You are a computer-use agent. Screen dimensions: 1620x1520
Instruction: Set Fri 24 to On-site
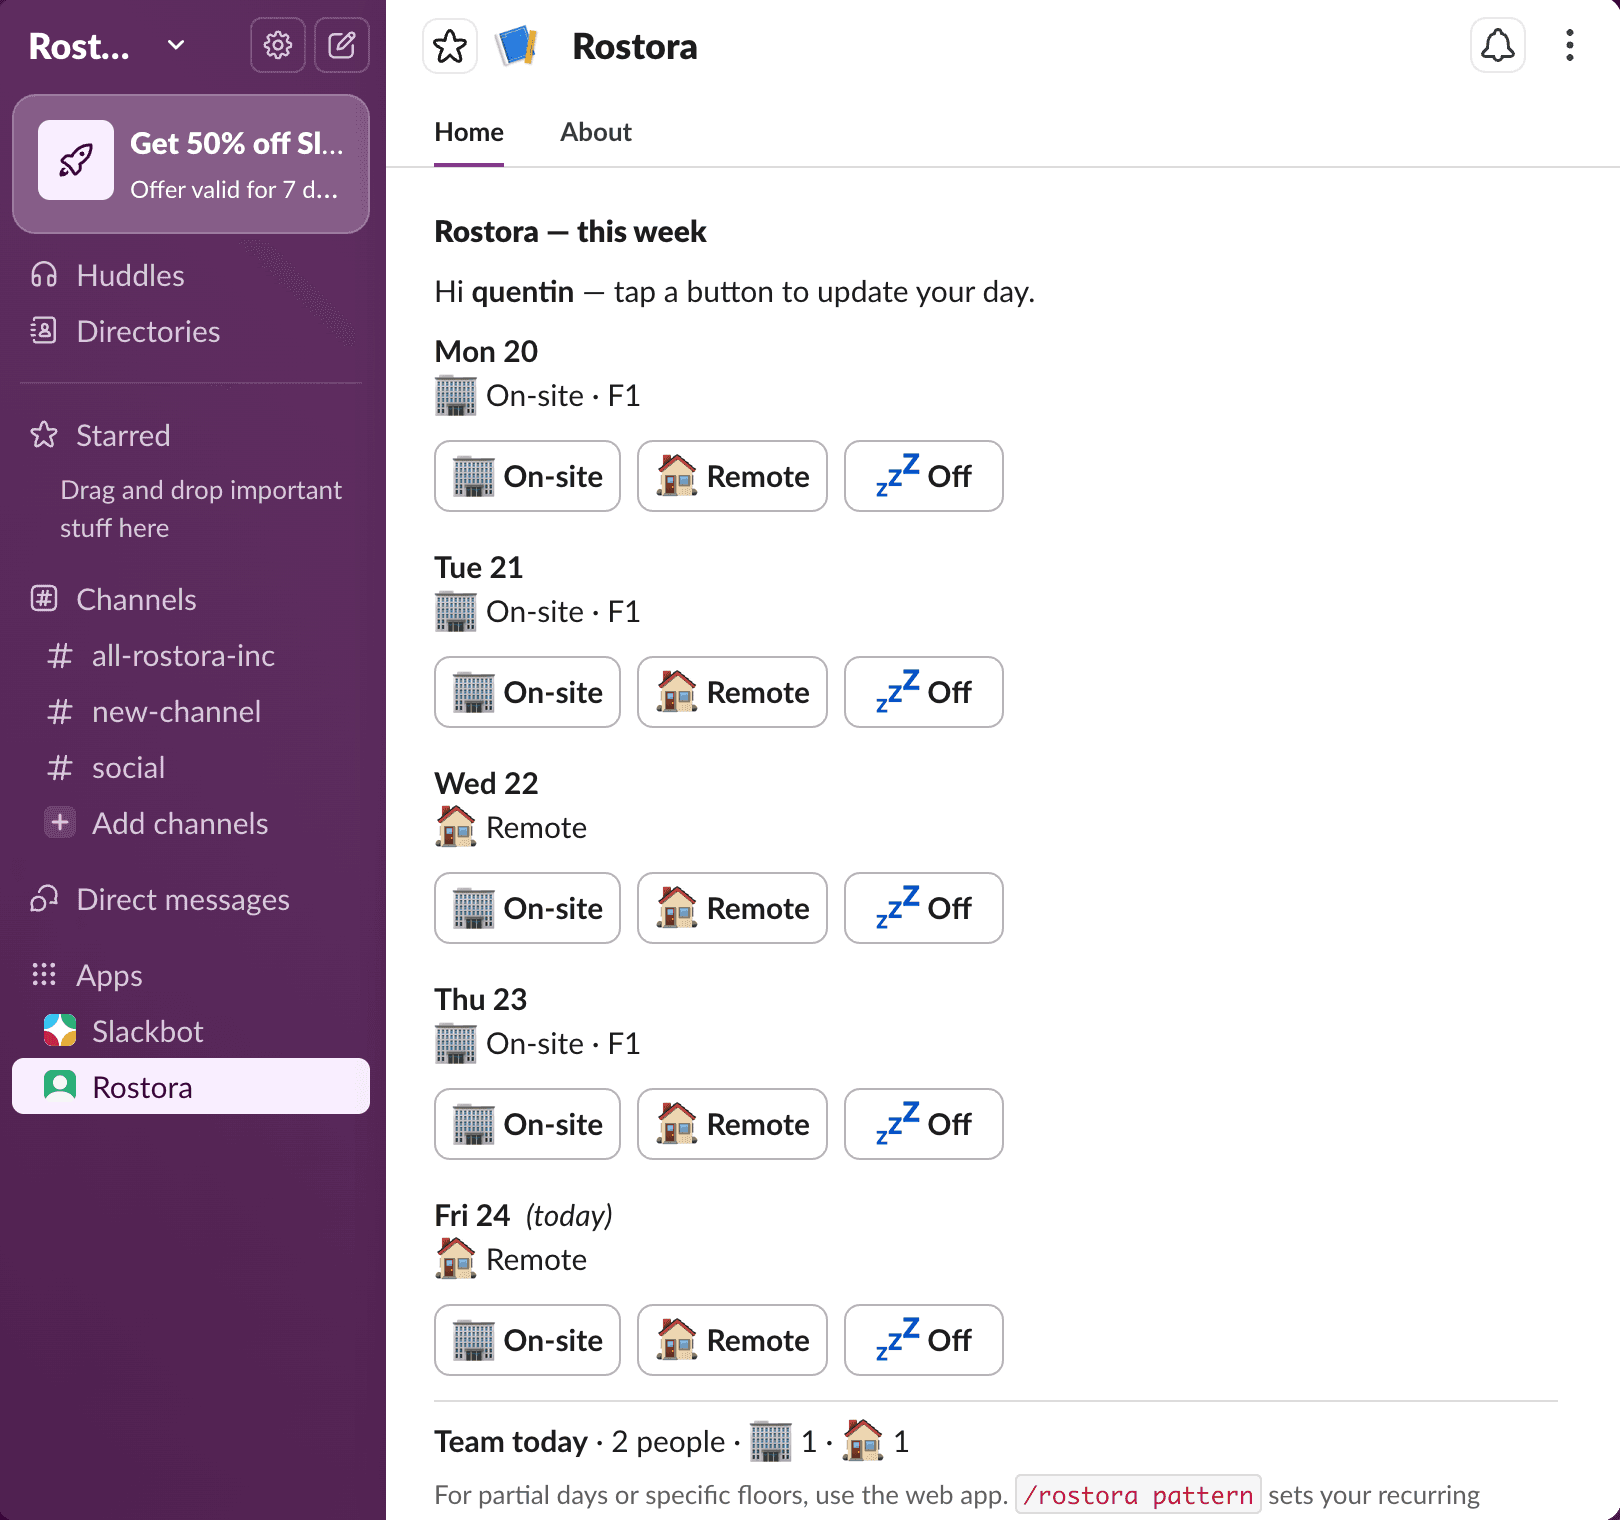527,1340
